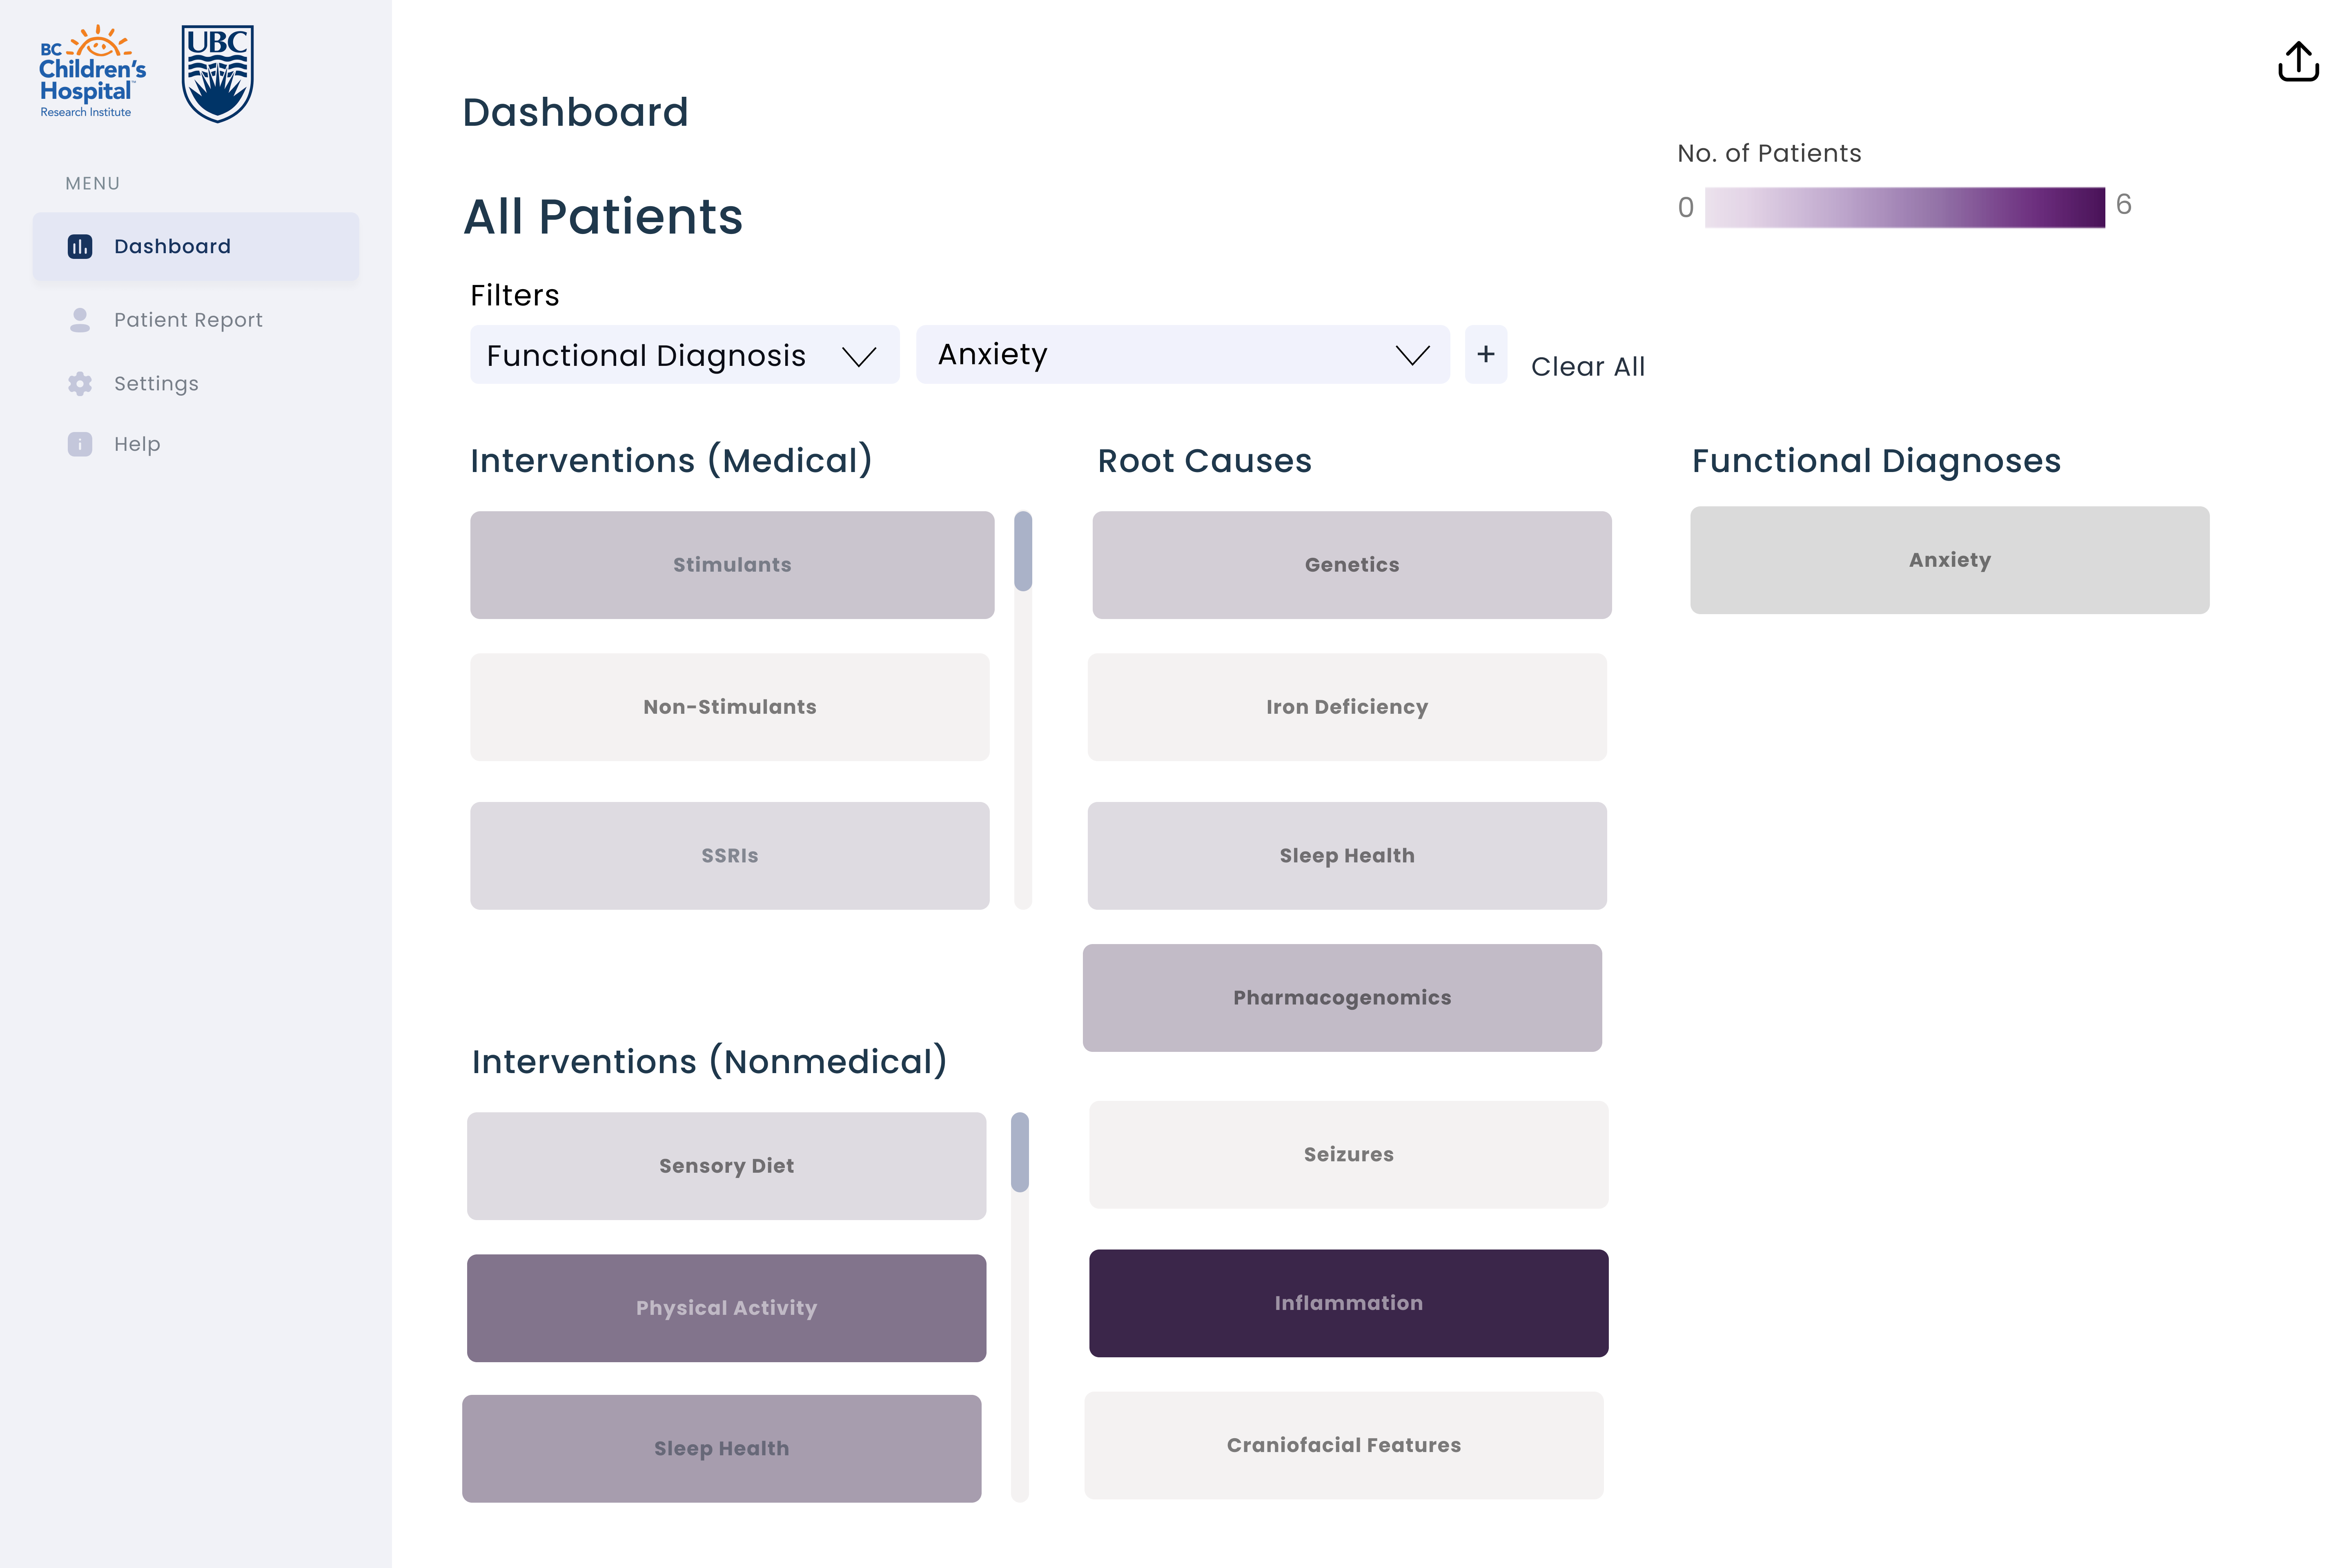Open the Patient Report menu item
Viewport: 2352px width, 1568px height.
click(188, 320)
